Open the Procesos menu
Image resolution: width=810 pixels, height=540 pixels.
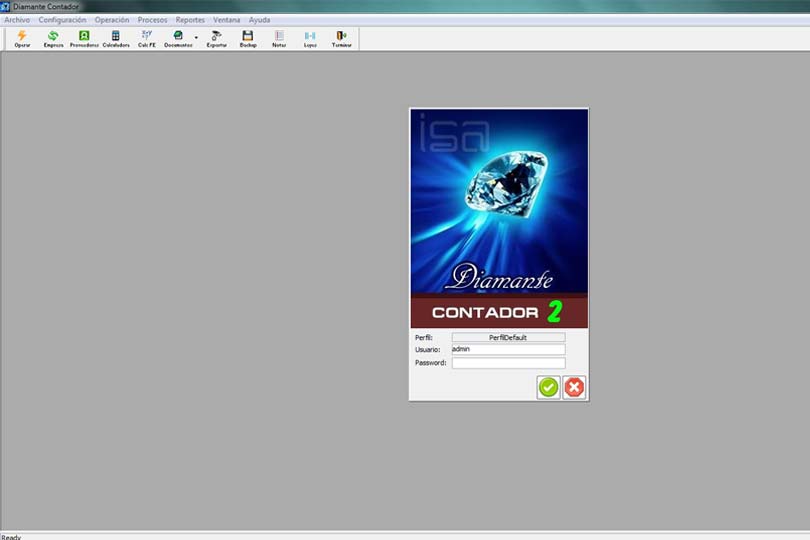152,20
